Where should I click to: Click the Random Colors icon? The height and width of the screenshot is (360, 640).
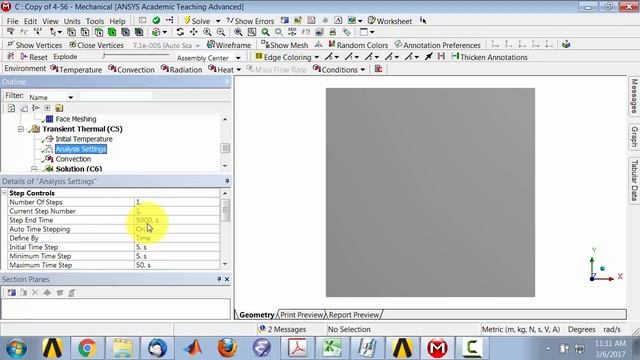[x=332, y=44]
